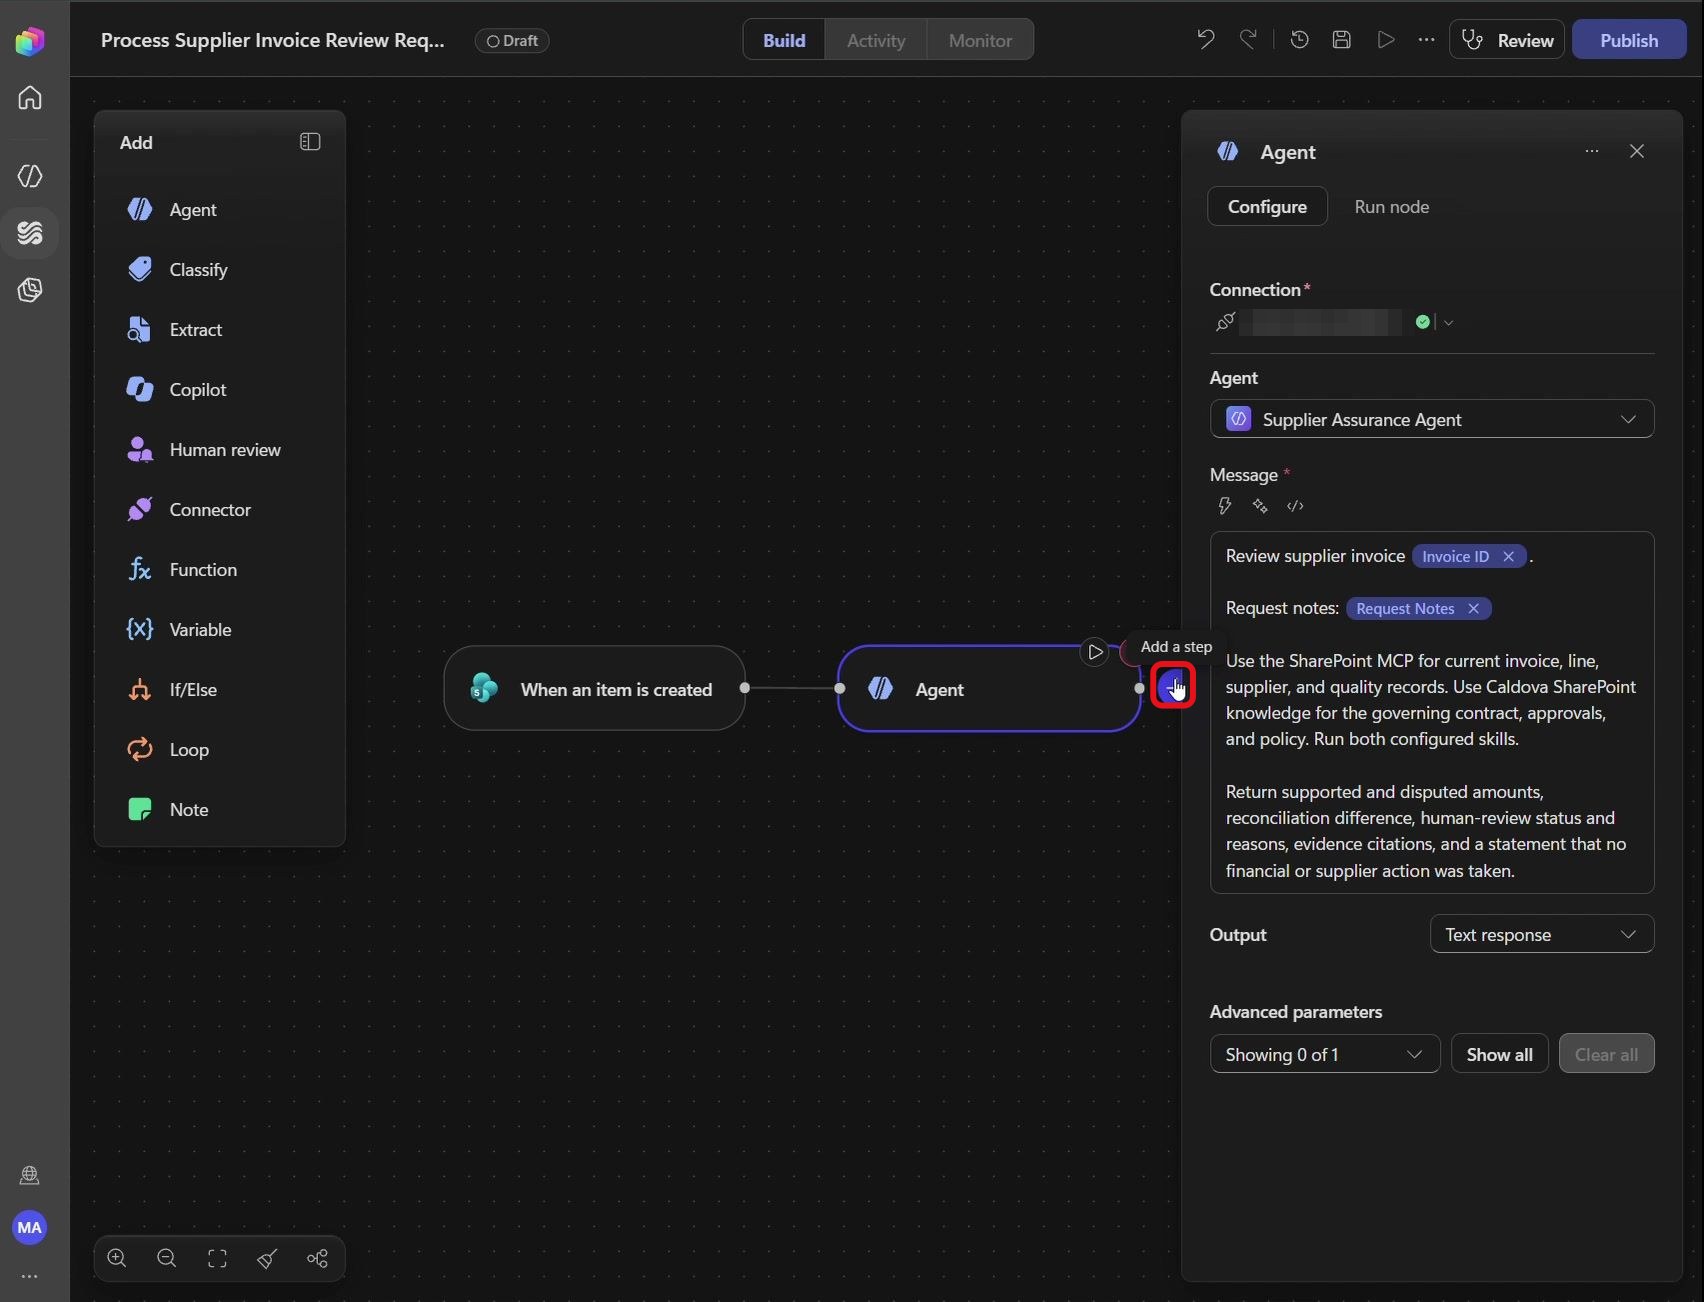Image resolution: width=1704 pixels, height=1302 pixels.
Task: Click the Publish button
Action: click(1629, 40)
